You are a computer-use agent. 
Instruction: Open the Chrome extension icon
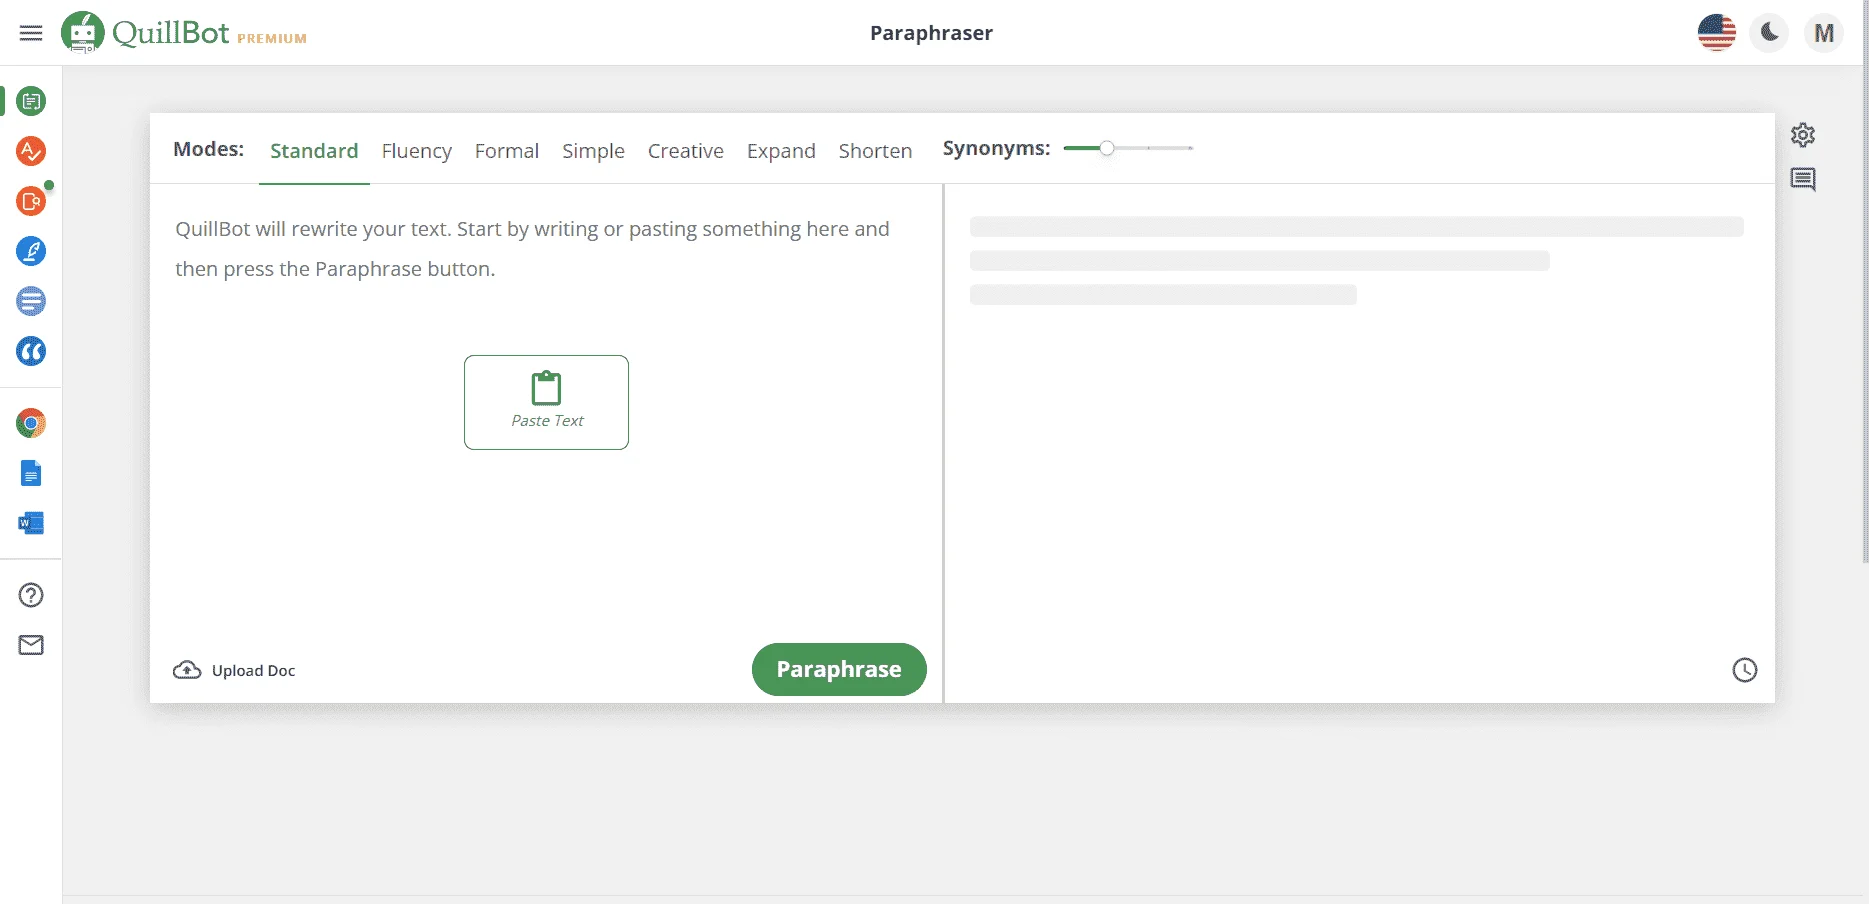click(31, 423)
